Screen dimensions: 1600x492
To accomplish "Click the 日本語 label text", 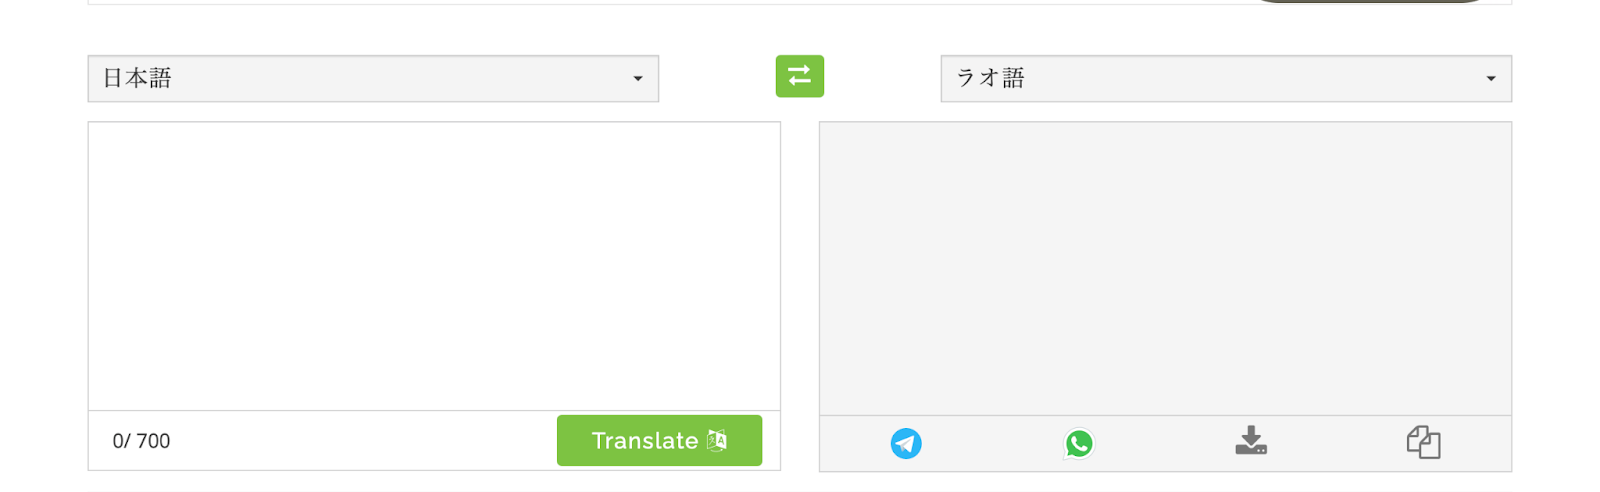I will tap(138, 78).
